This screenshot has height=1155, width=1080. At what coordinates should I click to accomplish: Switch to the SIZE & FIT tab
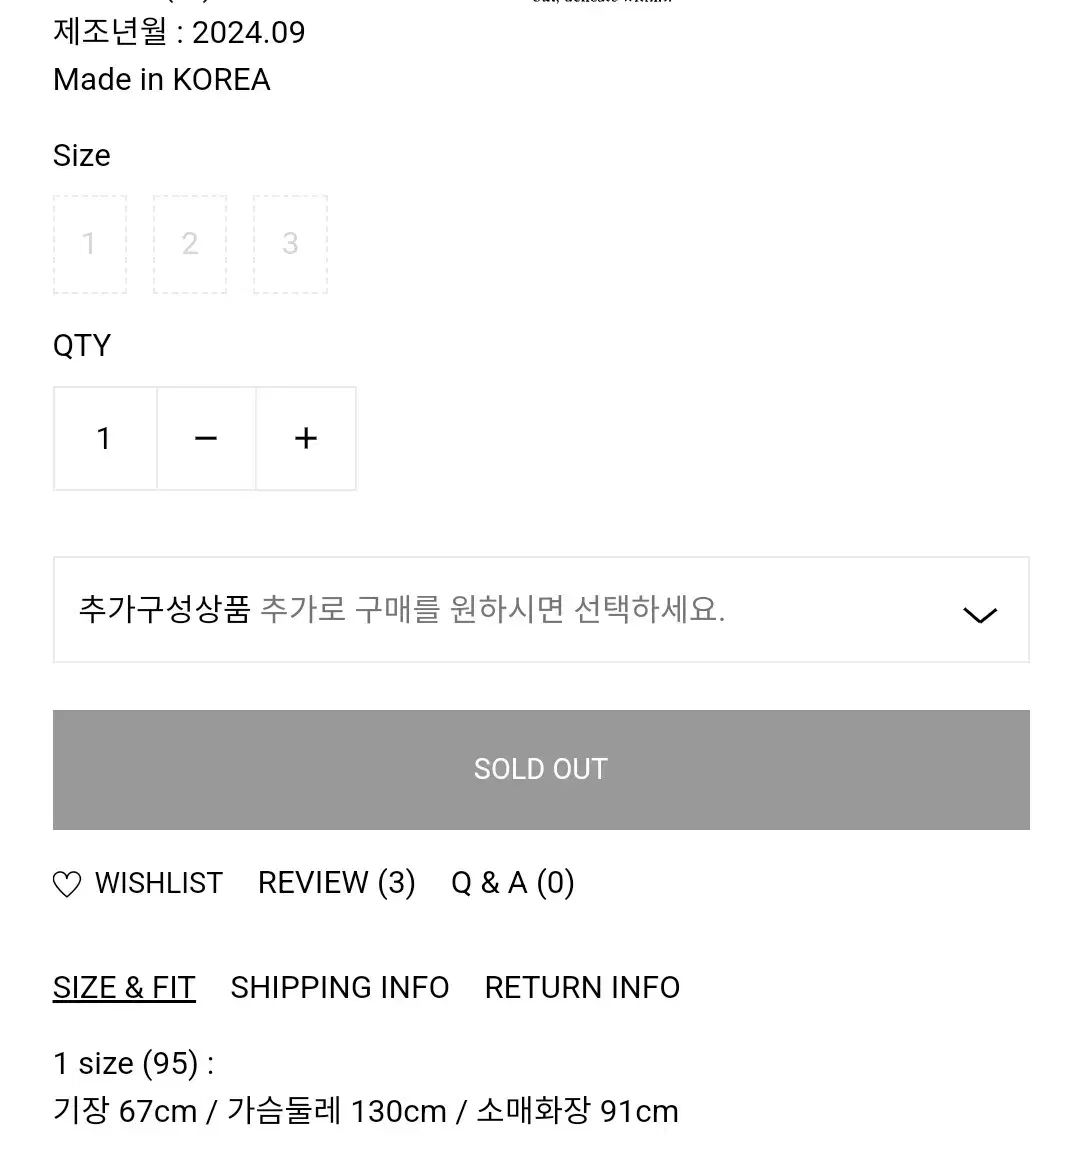coord(124,987)
